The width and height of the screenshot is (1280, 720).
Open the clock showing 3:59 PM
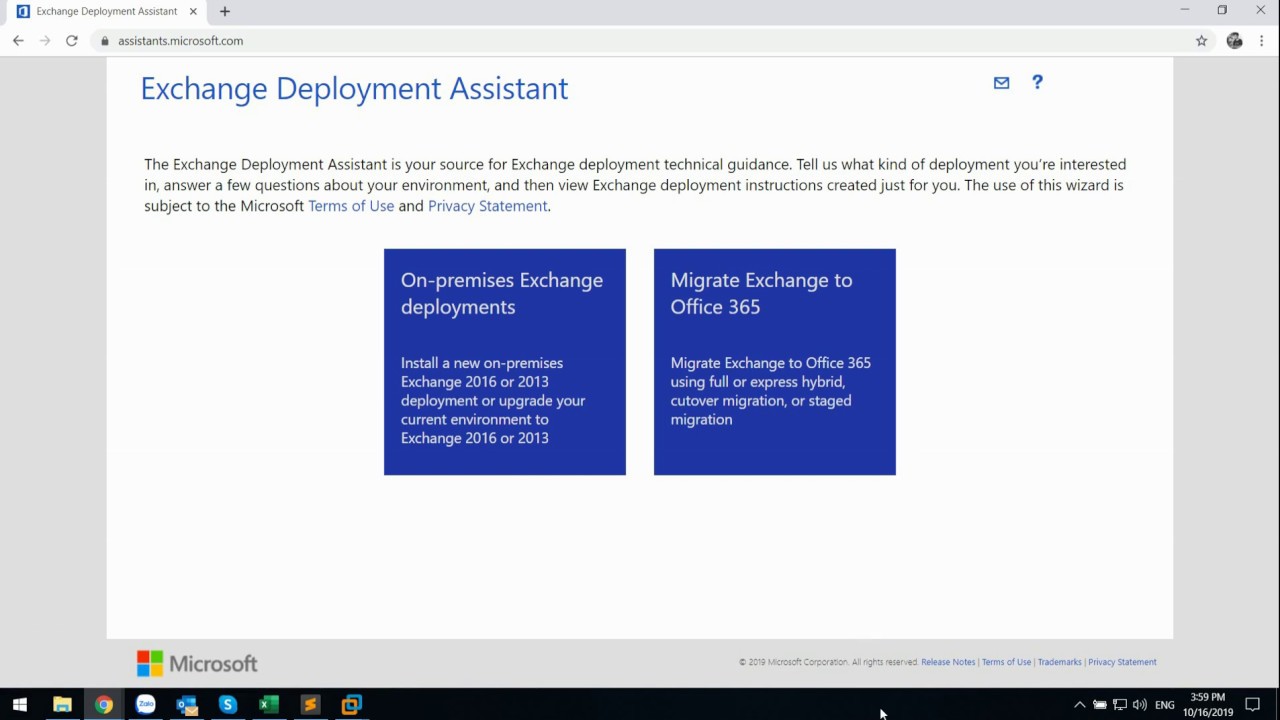click(1208, 705)
